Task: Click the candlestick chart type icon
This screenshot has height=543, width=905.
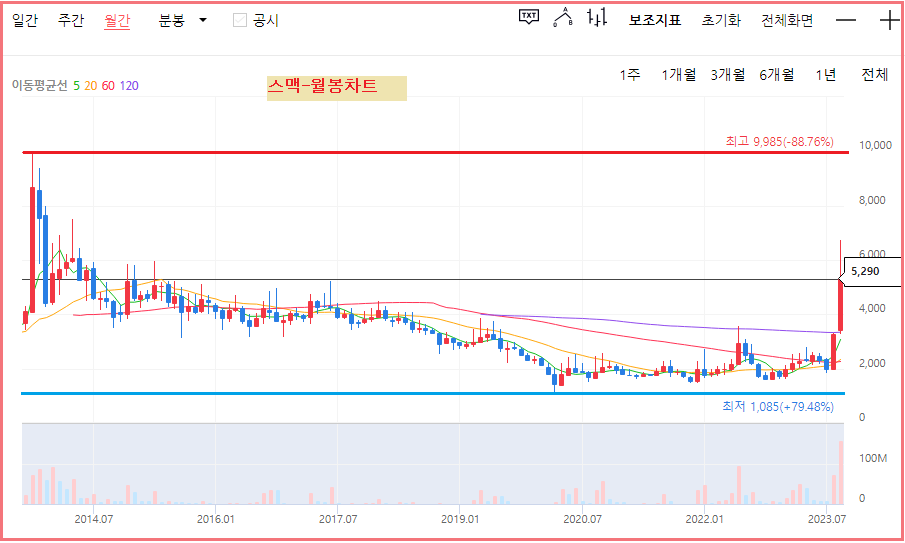Action: point(597,17)
